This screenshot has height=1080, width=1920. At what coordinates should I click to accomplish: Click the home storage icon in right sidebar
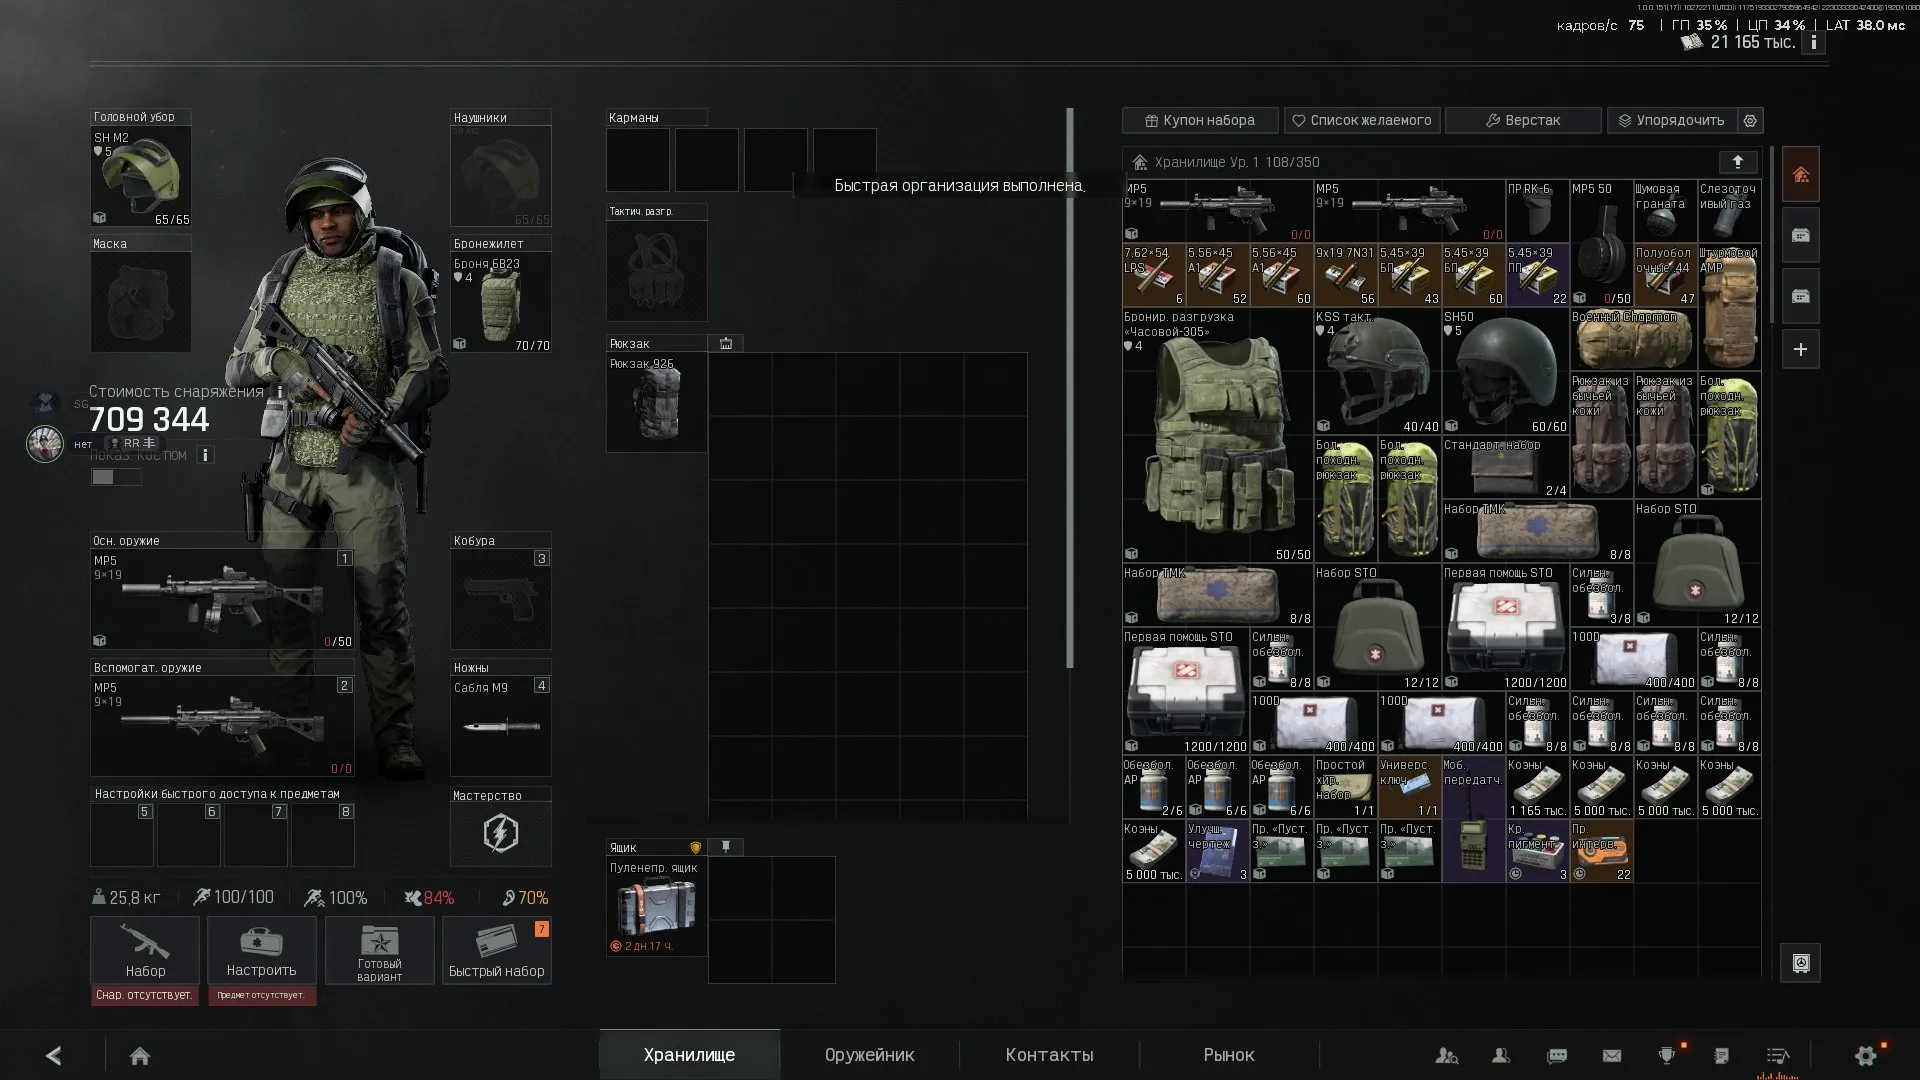(1801, 175)
